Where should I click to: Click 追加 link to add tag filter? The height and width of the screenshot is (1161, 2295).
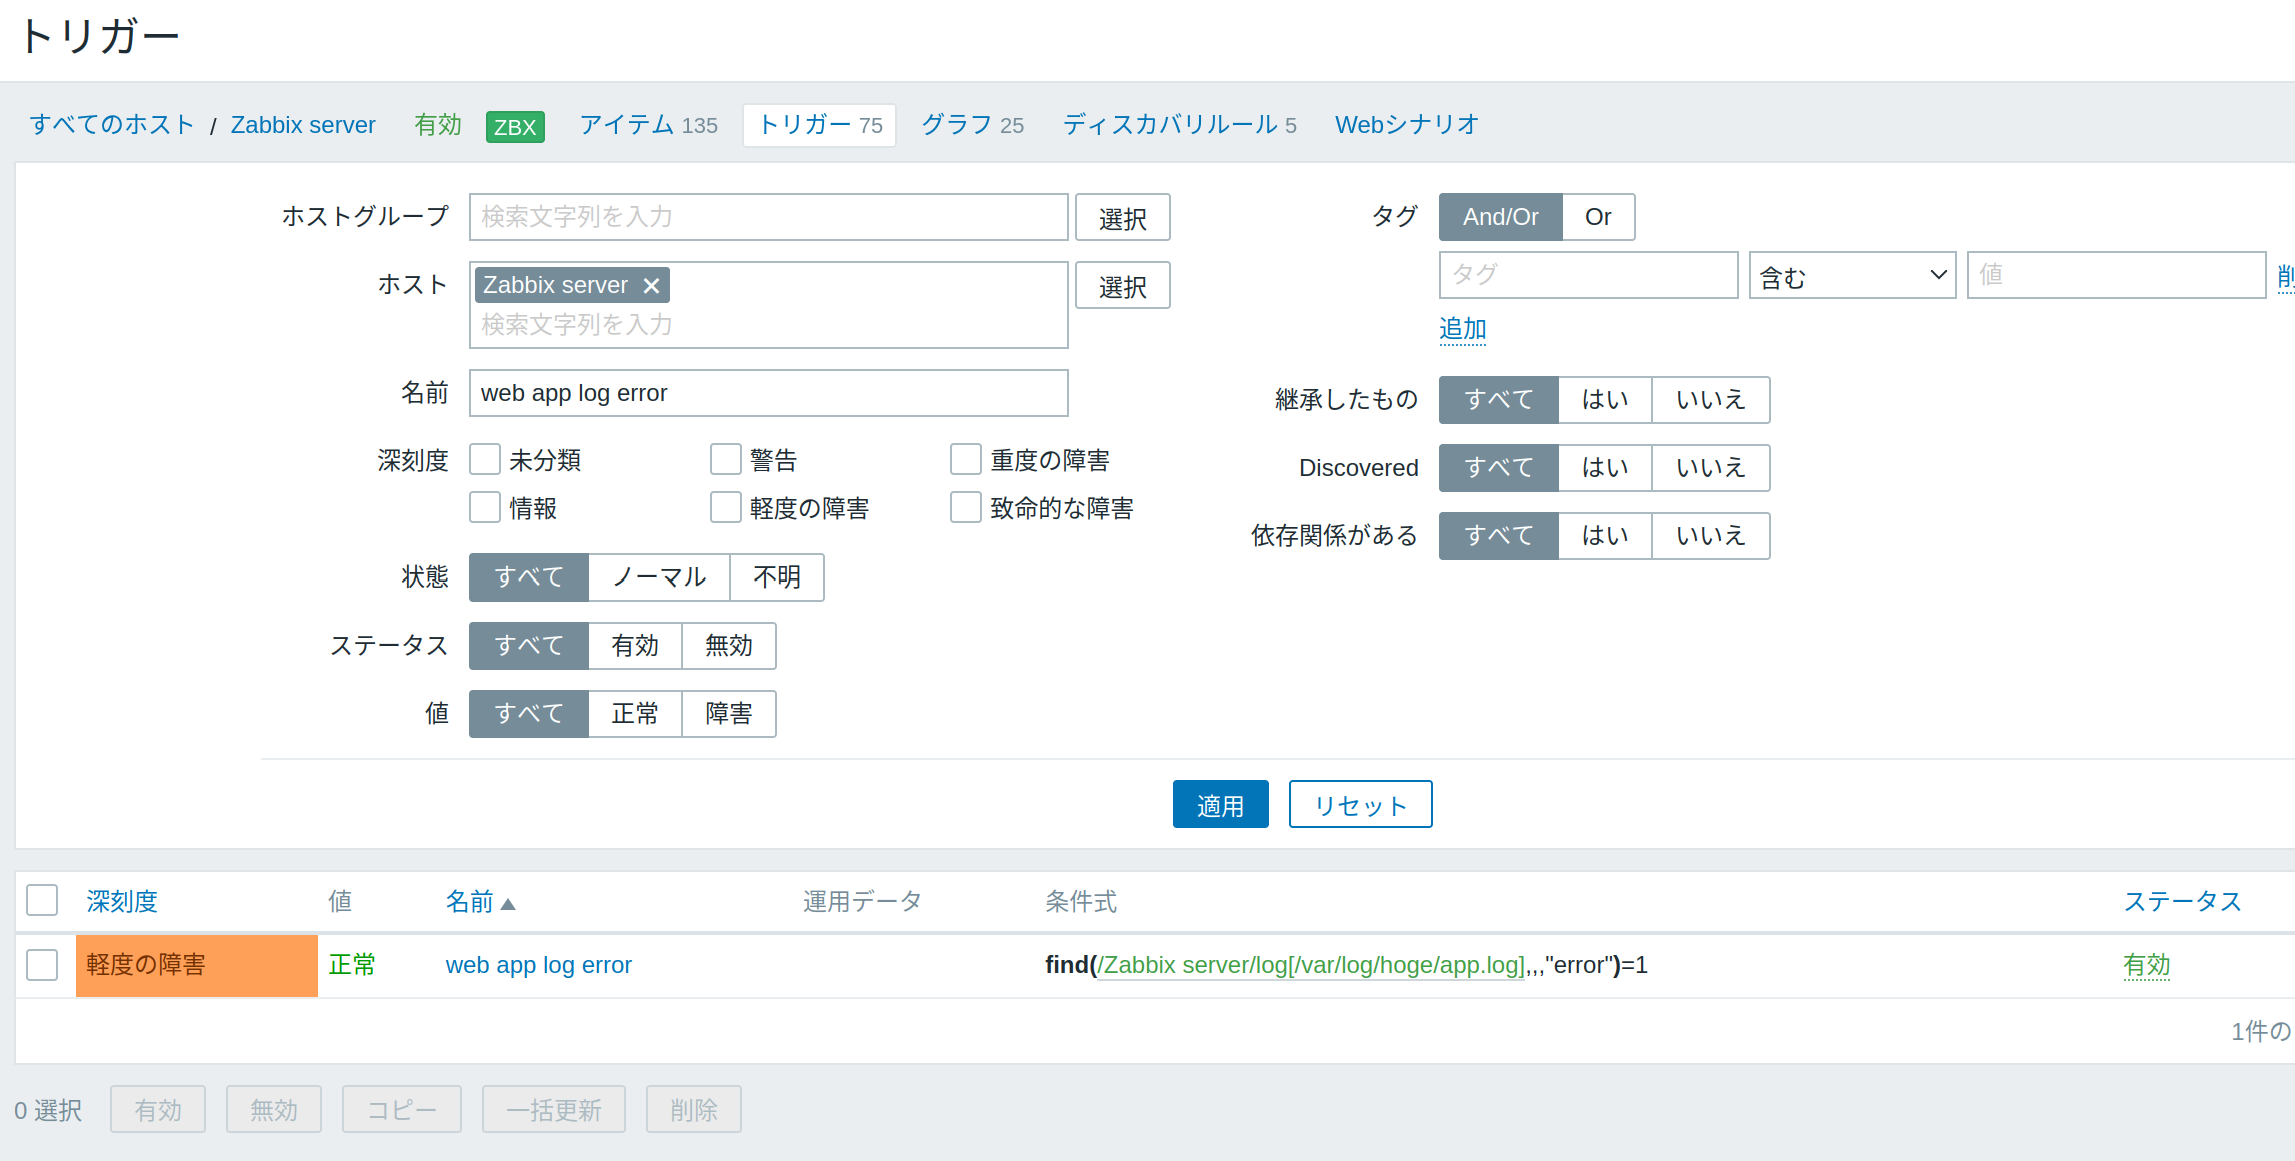click(x=1462, y=329)
